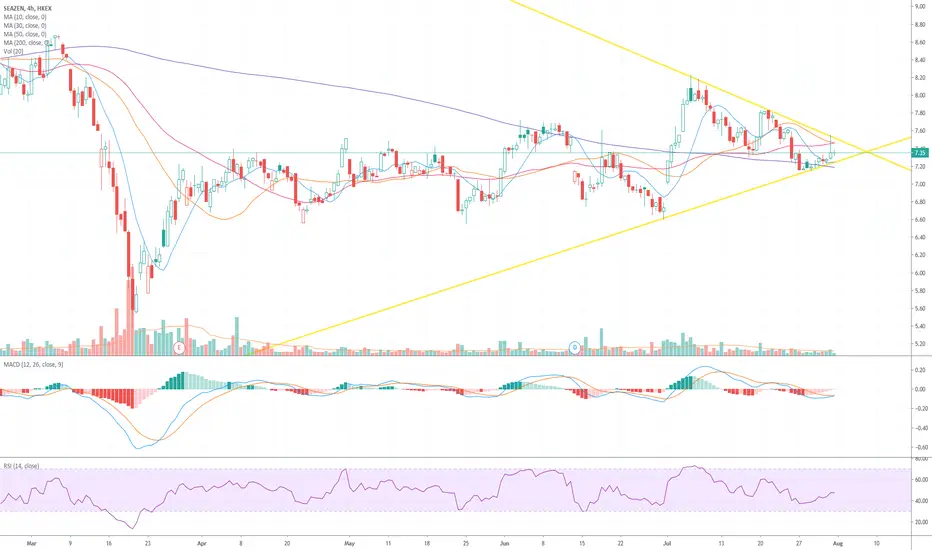Click the 5.20 price axis label
932x550 pixels.
click(920, 344)
